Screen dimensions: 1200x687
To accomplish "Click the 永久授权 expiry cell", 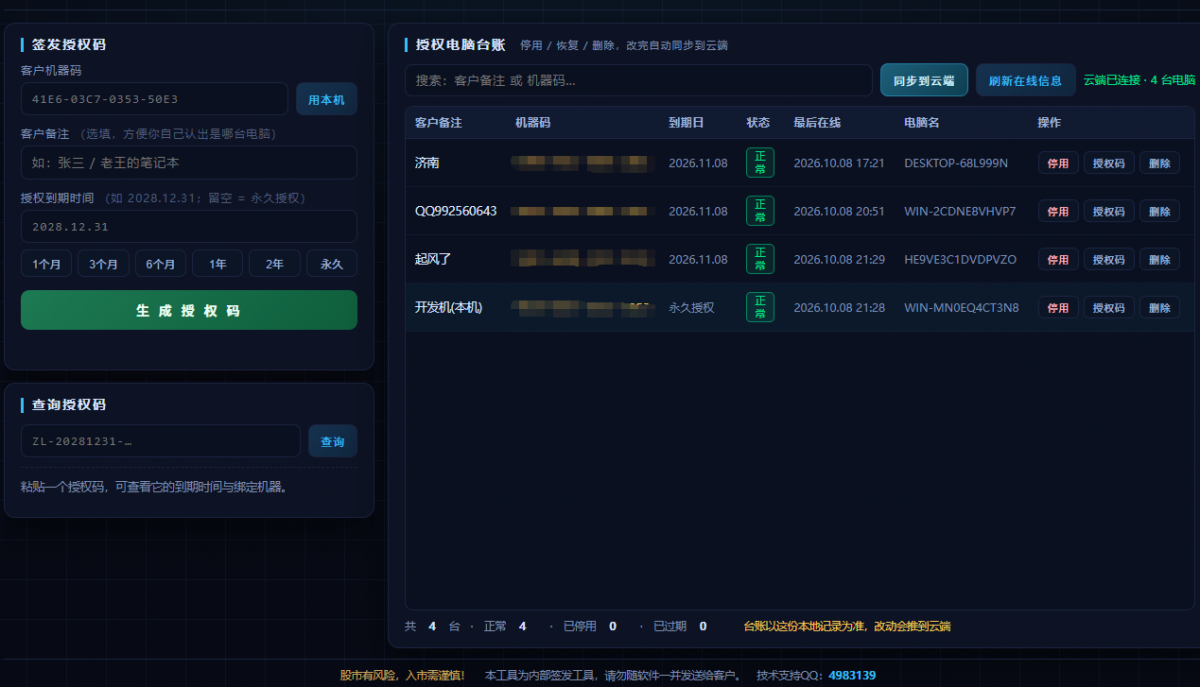I will pyautogui.click(x=692, y=307).
